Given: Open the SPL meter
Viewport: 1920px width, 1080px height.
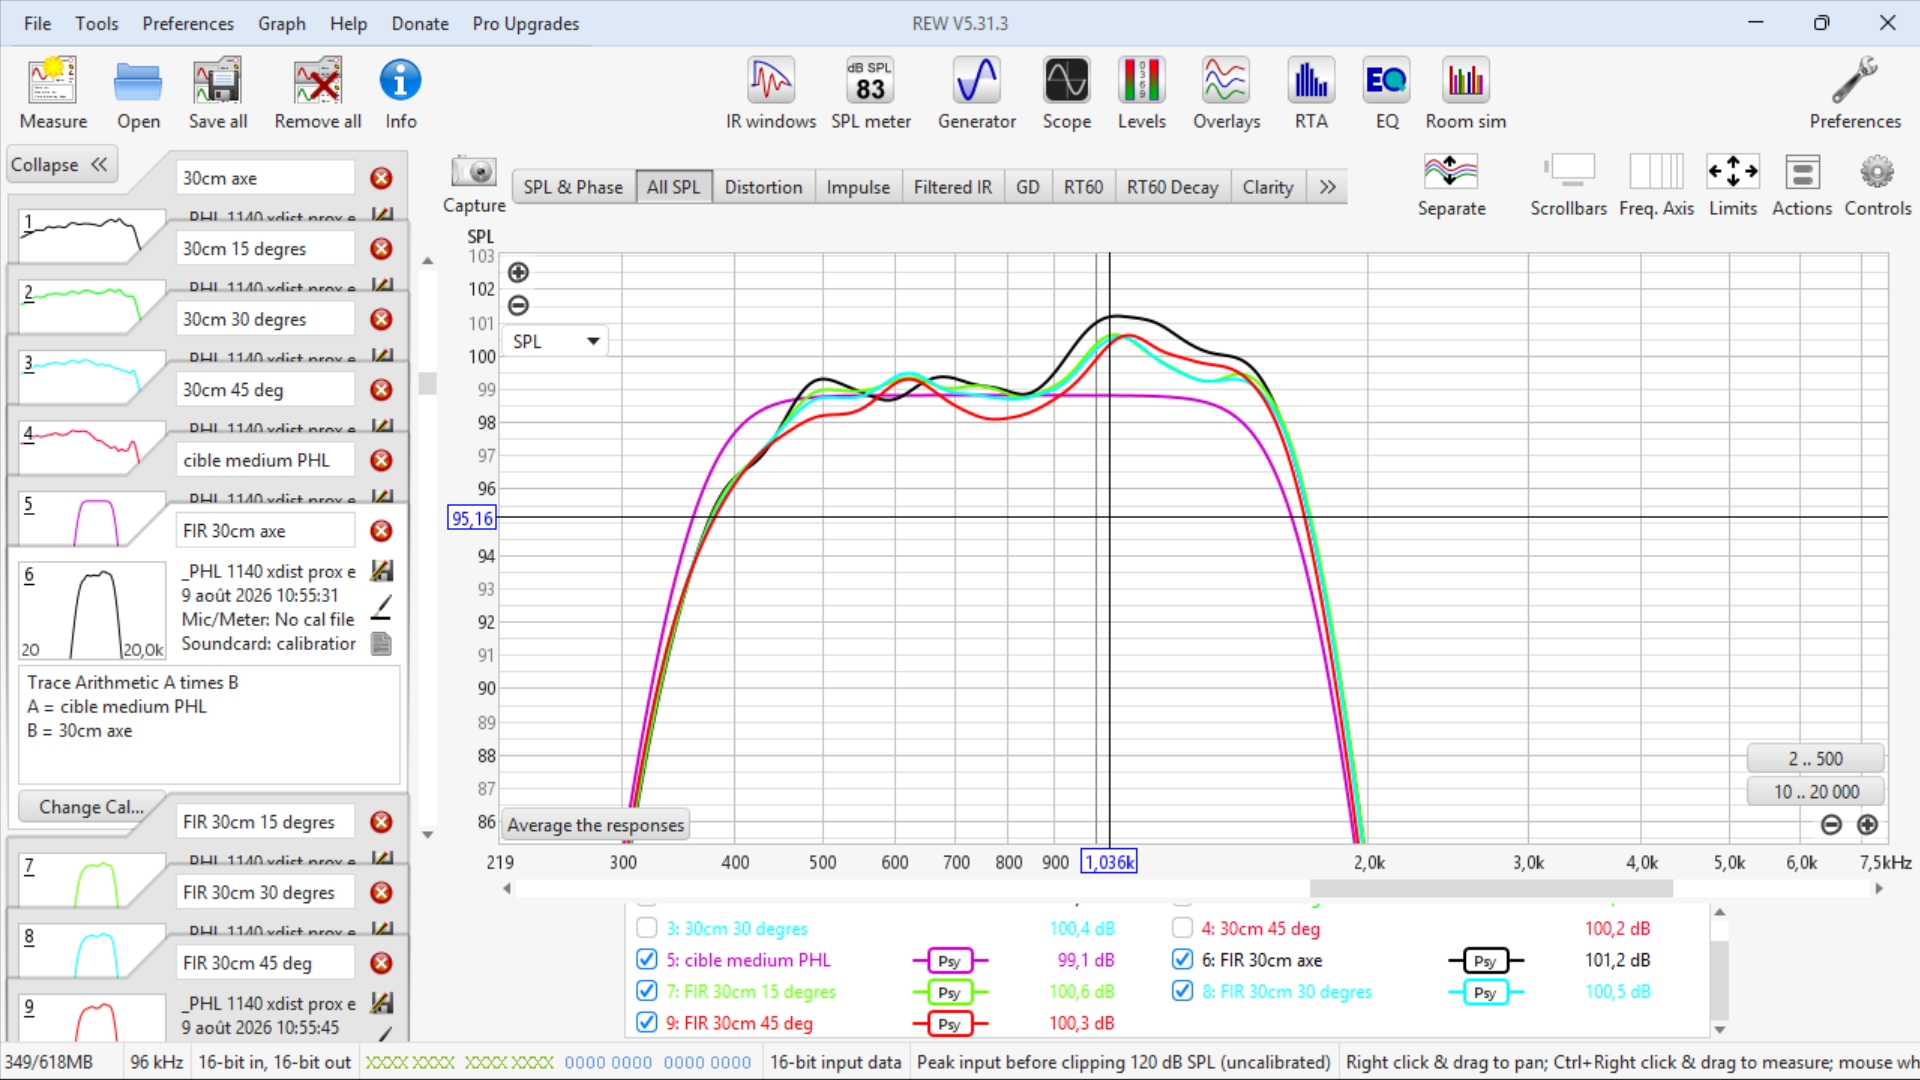Looking at the screenshot, I should click(871, 94).
